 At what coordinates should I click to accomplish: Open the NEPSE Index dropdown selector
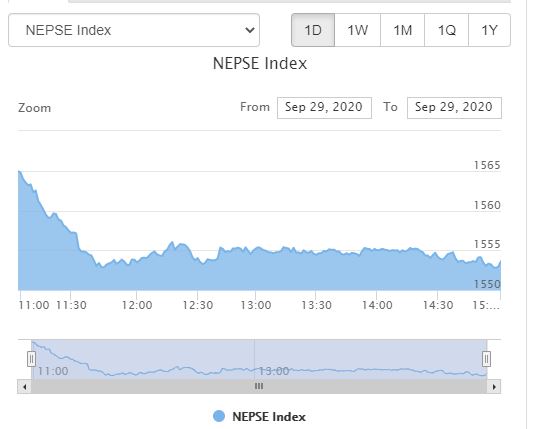(134, 30)
